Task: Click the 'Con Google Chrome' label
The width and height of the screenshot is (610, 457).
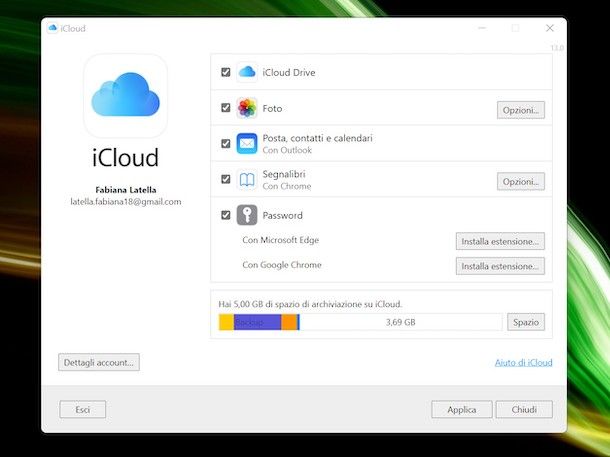Action: (x=282, y=265)
